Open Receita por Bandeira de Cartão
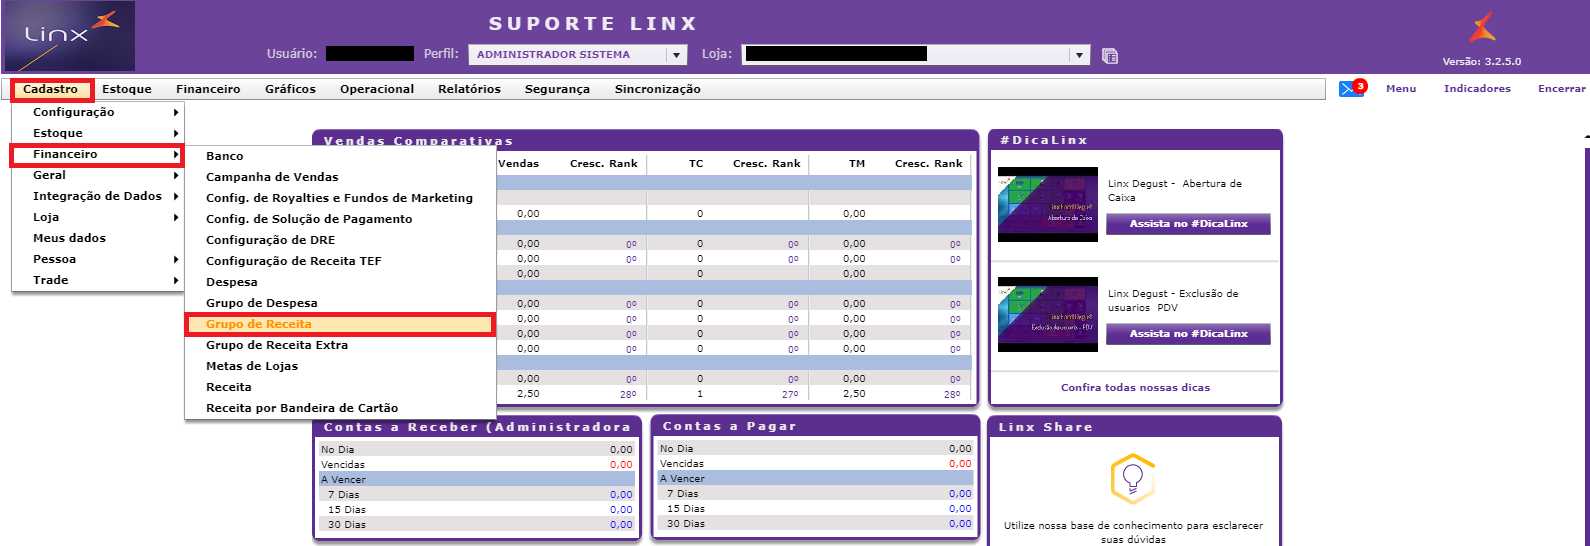 tap(340, 408)
